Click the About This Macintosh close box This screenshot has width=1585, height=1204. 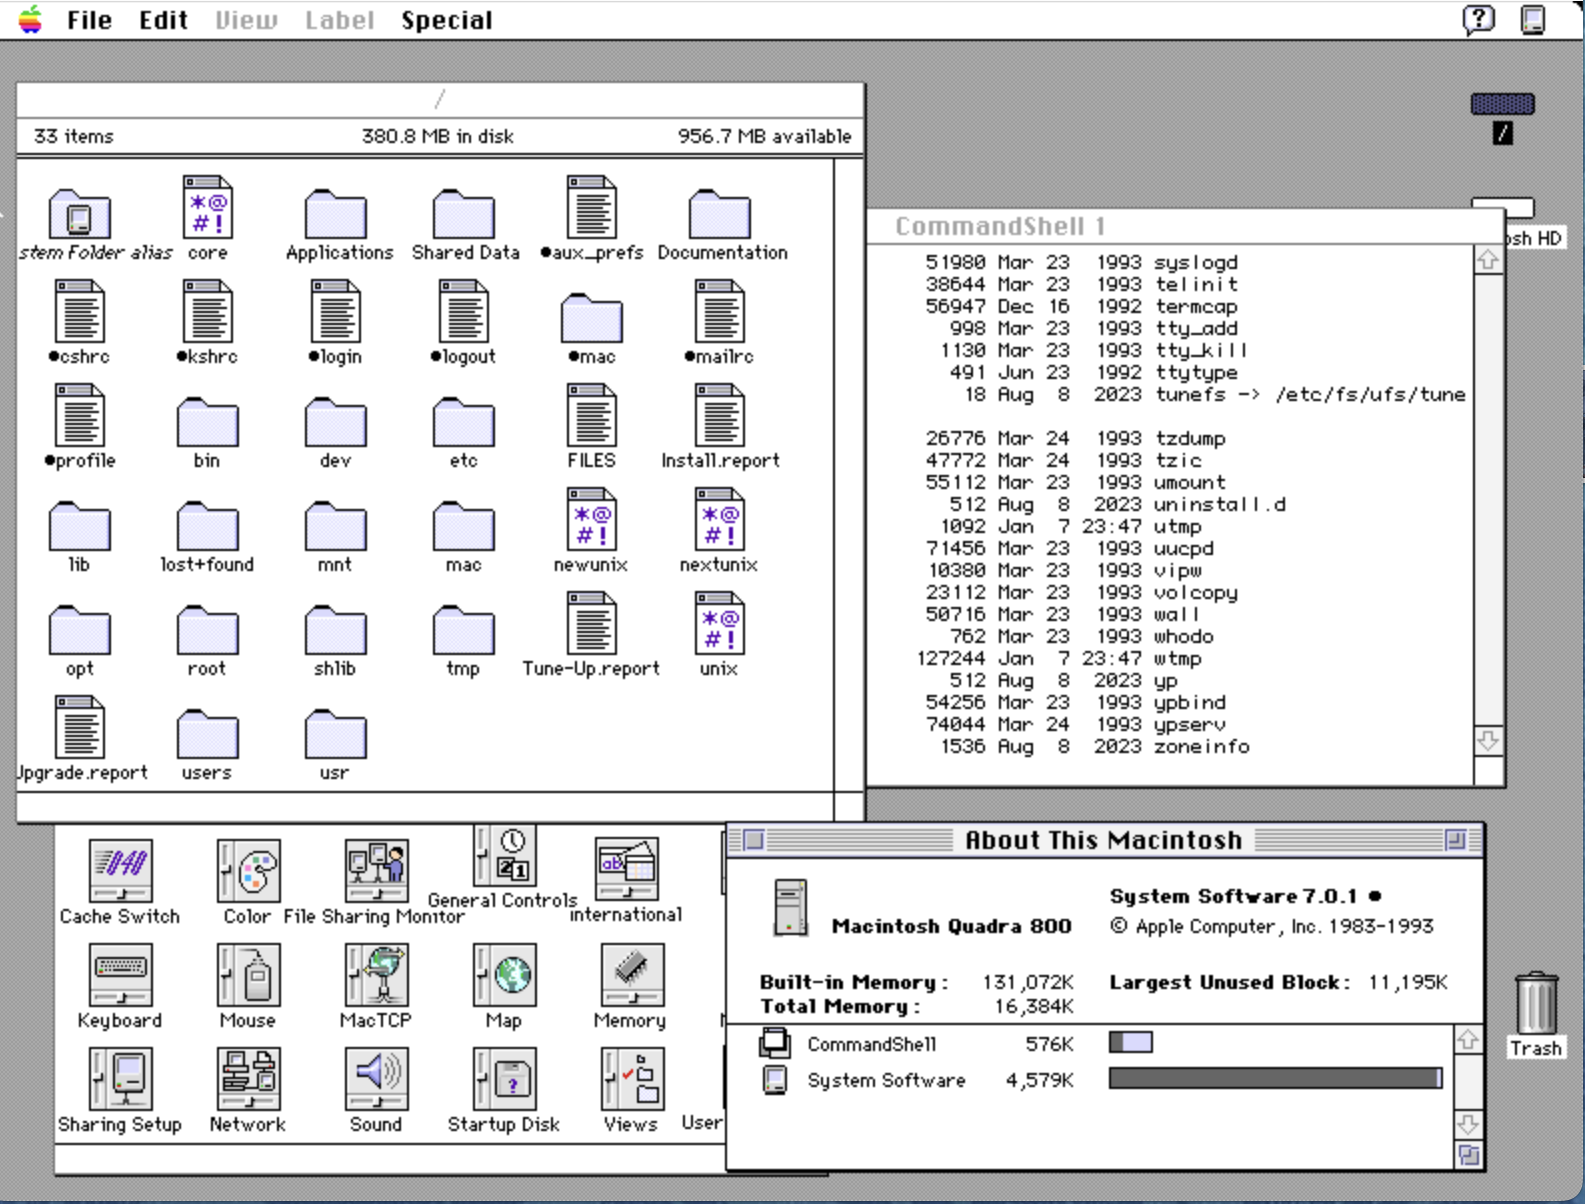[x=754, y=840]
